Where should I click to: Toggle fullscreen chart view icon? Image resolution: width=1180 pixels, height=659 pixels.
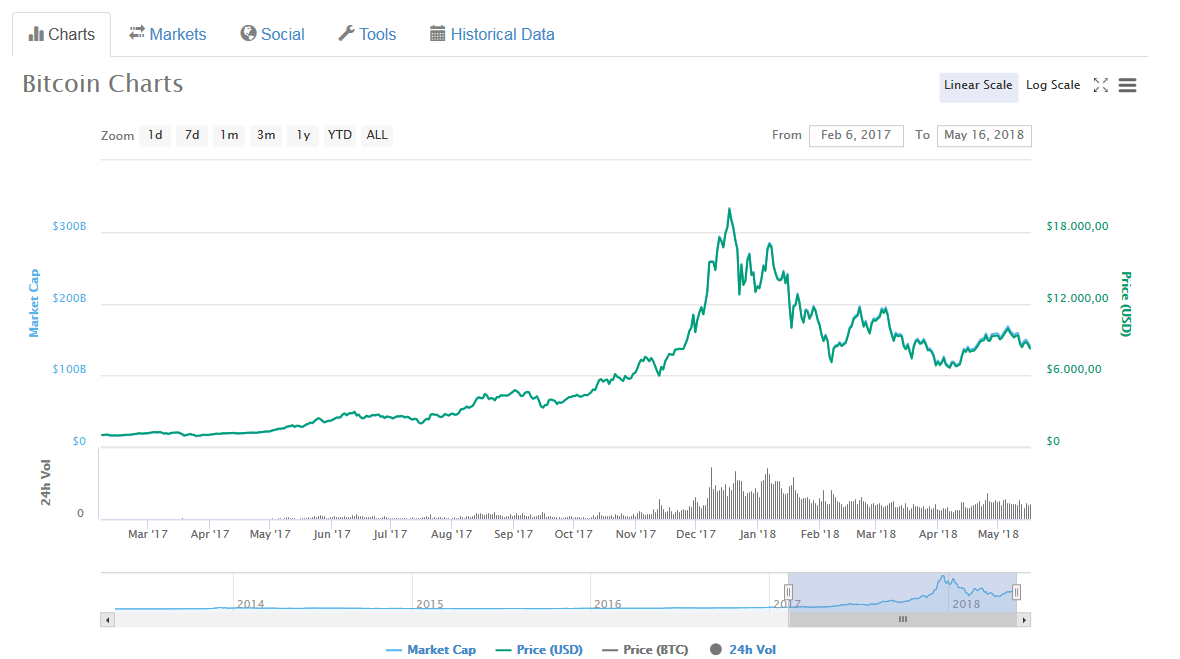click(1100, 85)
